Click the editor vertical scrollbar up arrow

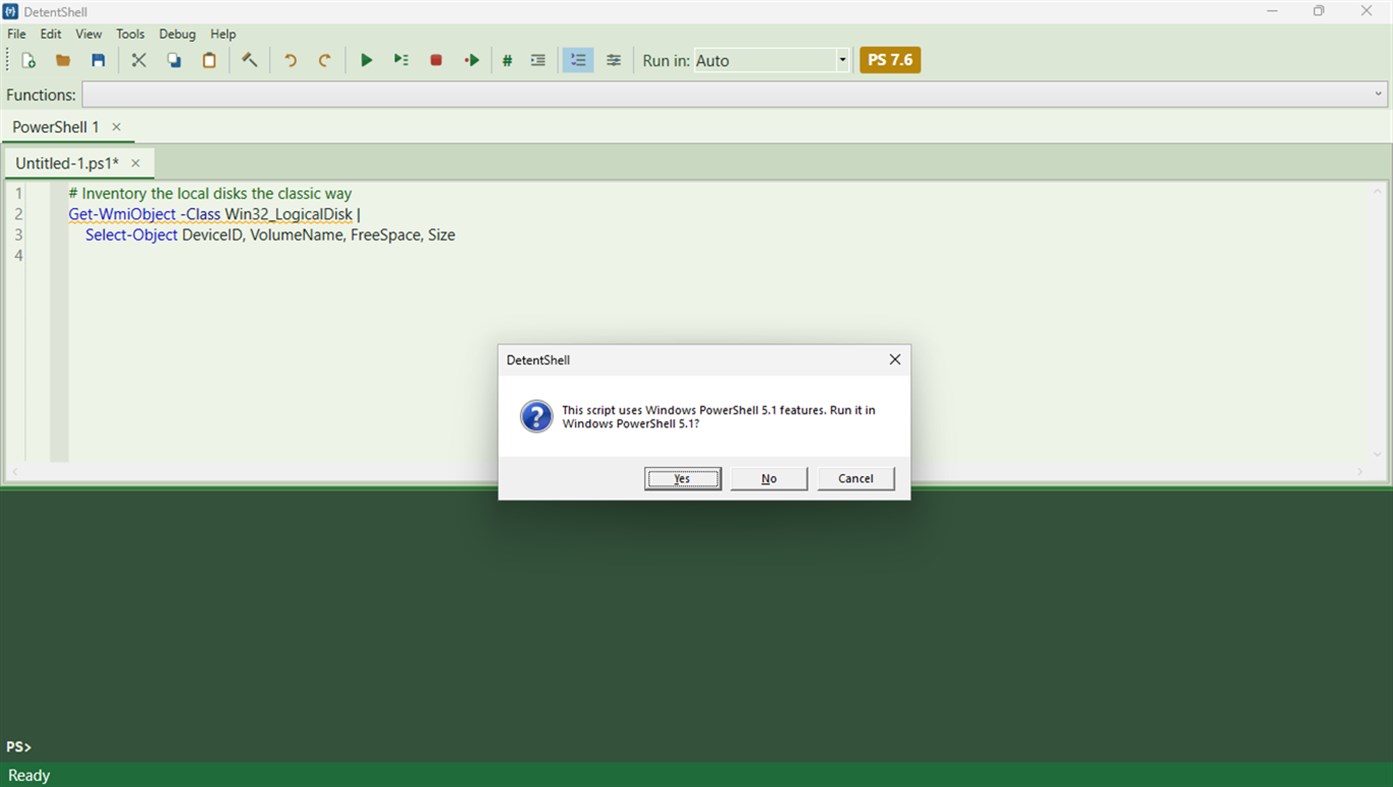click(1377, 192)
